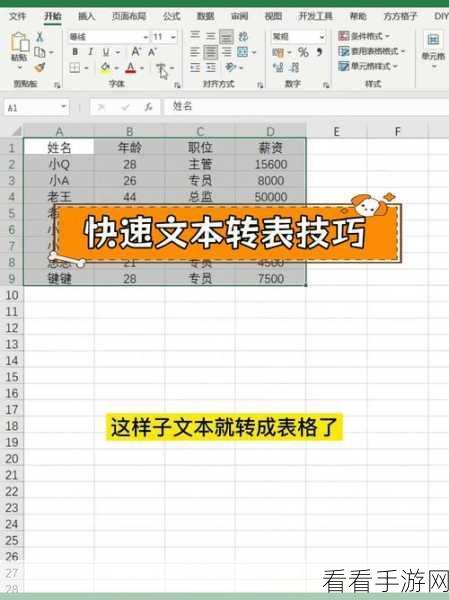449x600 pixels.
Task: Switch to the Formulas tab
Action: click(x=171, y=16)
